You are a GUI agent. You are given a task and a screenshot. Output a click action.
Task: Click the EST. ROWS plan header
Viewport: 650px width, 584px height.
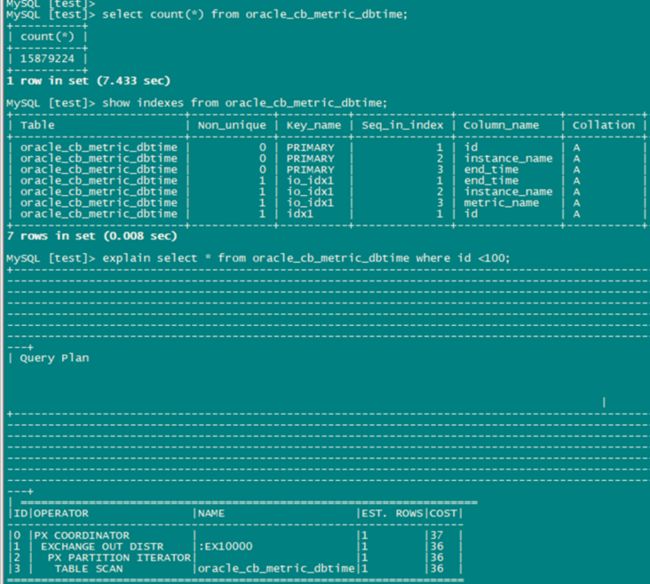point(392,514)
